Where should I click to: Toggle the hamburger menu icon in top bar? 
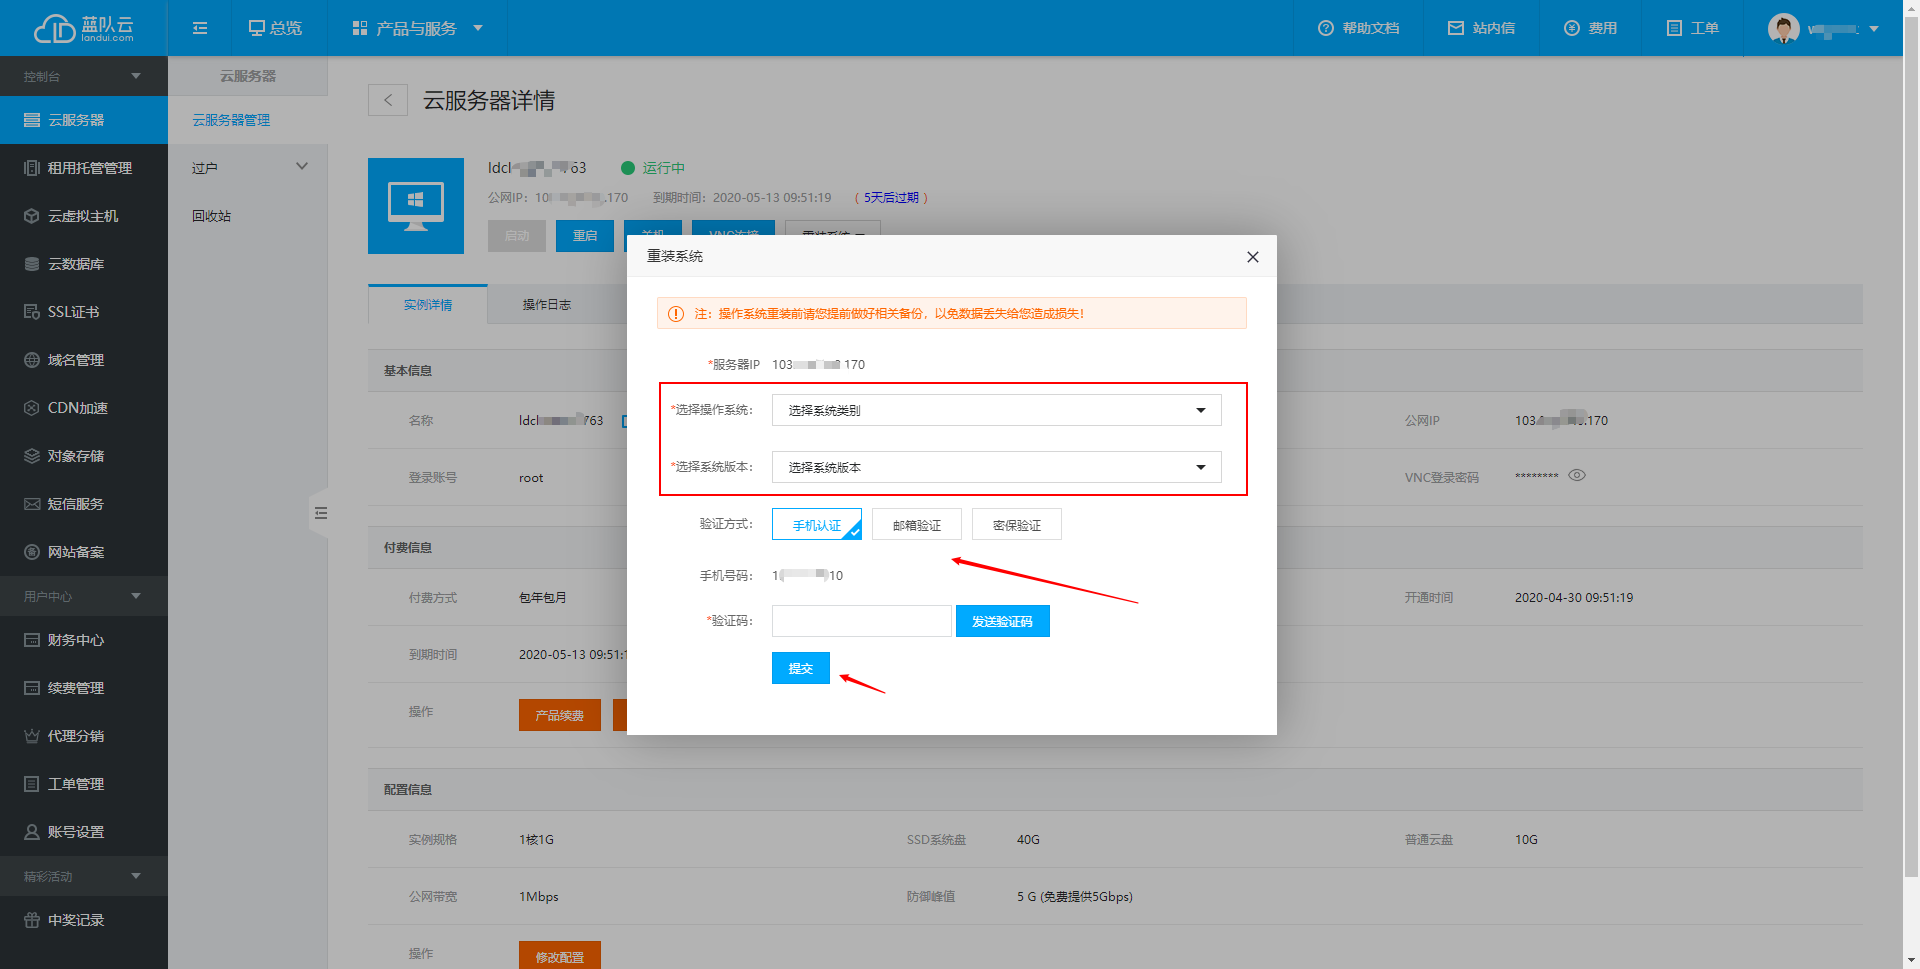coord(200,28)
